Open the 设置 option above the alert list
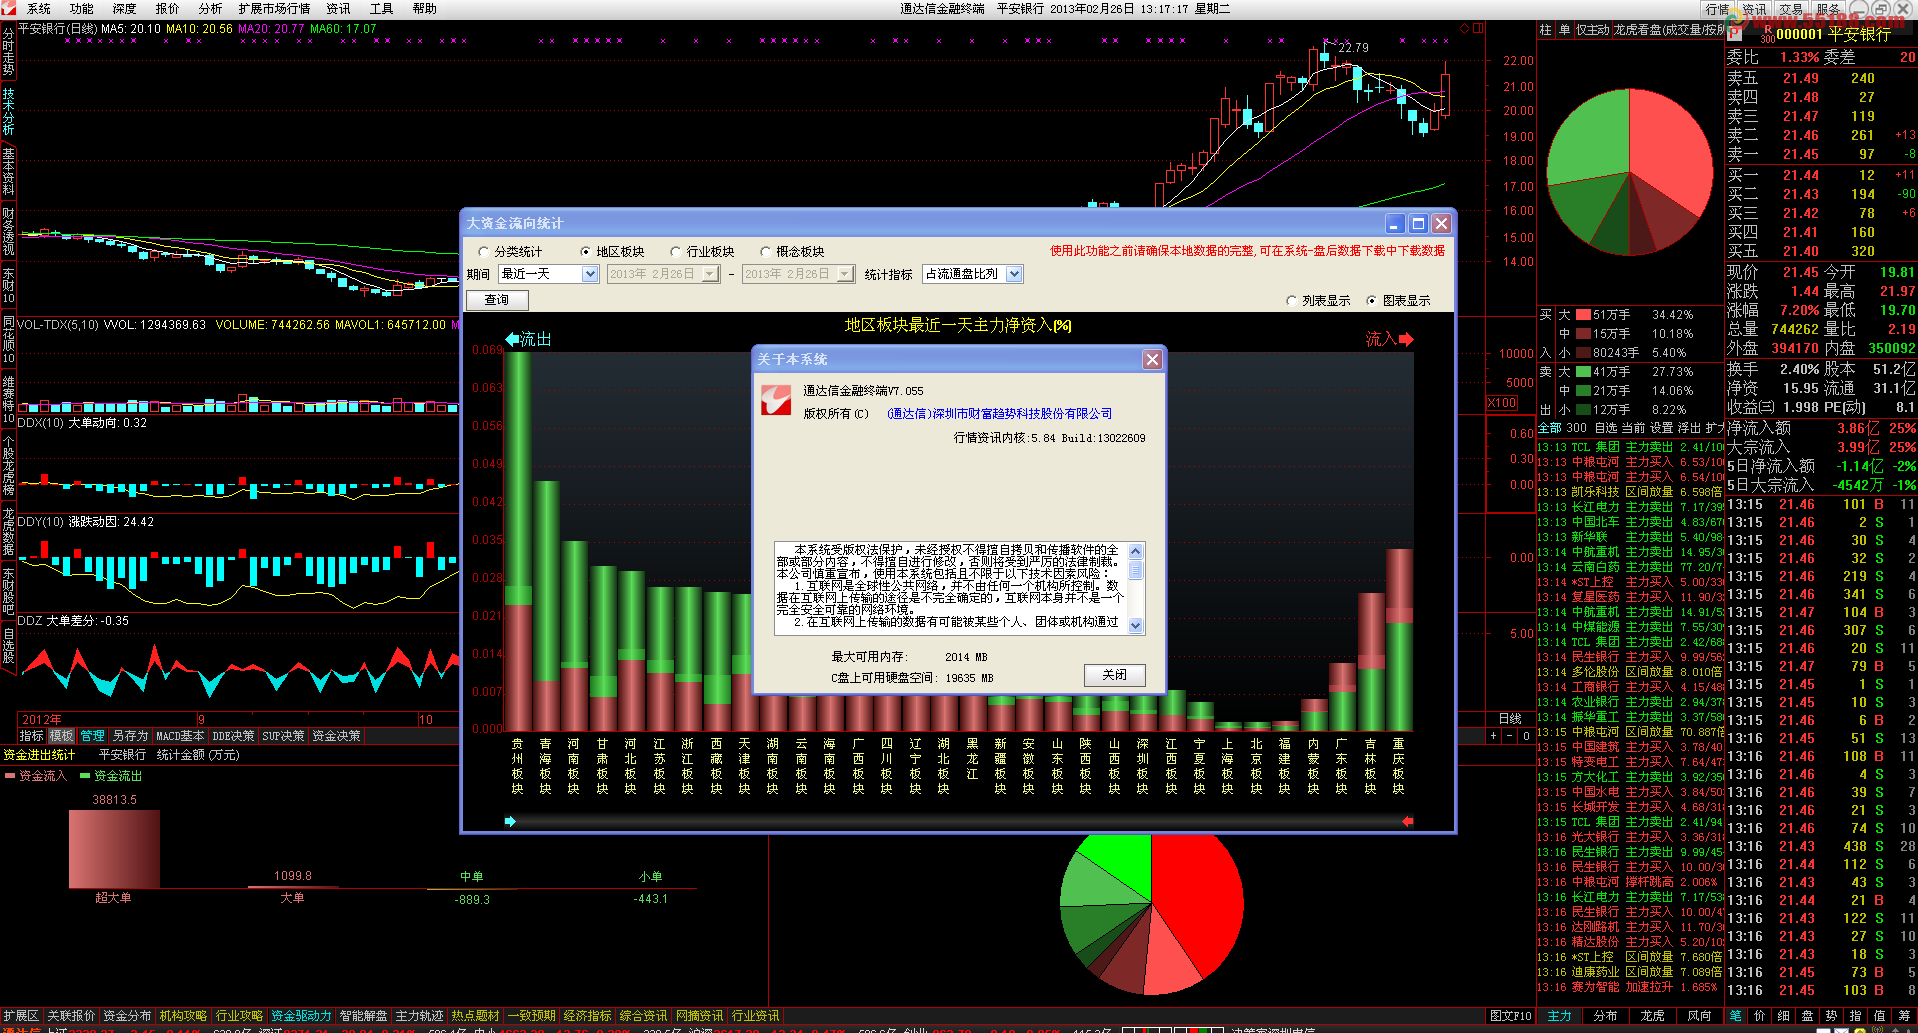The height and width of the screenshot is (1033, 1918). (x=1661, y=427)
